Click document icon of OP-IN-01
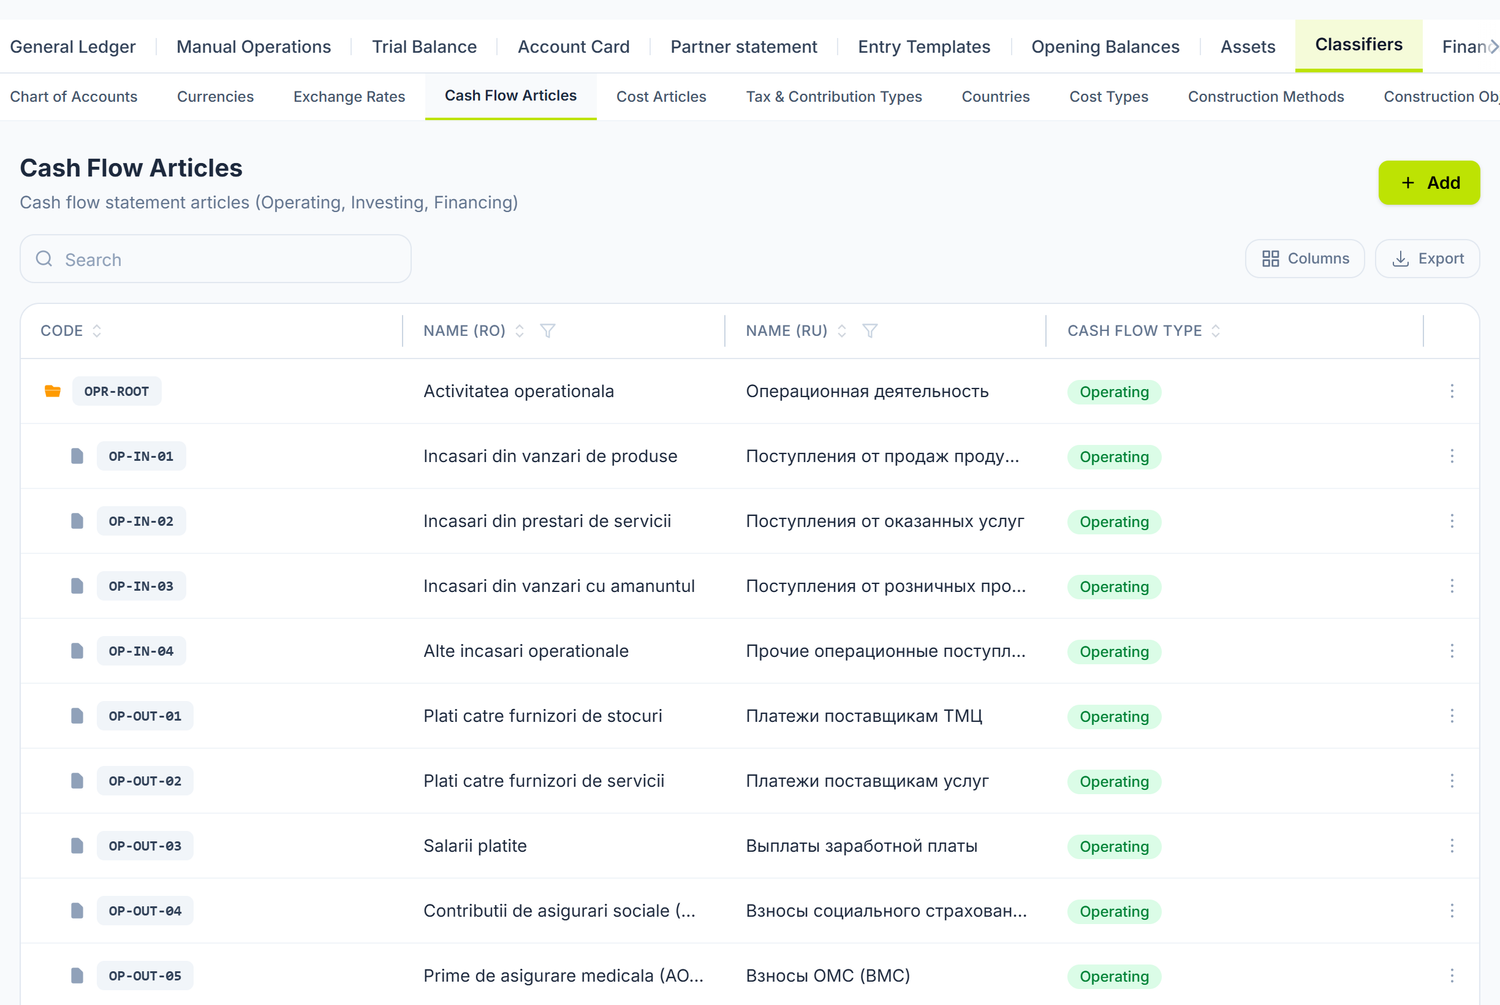 point(77,456)
